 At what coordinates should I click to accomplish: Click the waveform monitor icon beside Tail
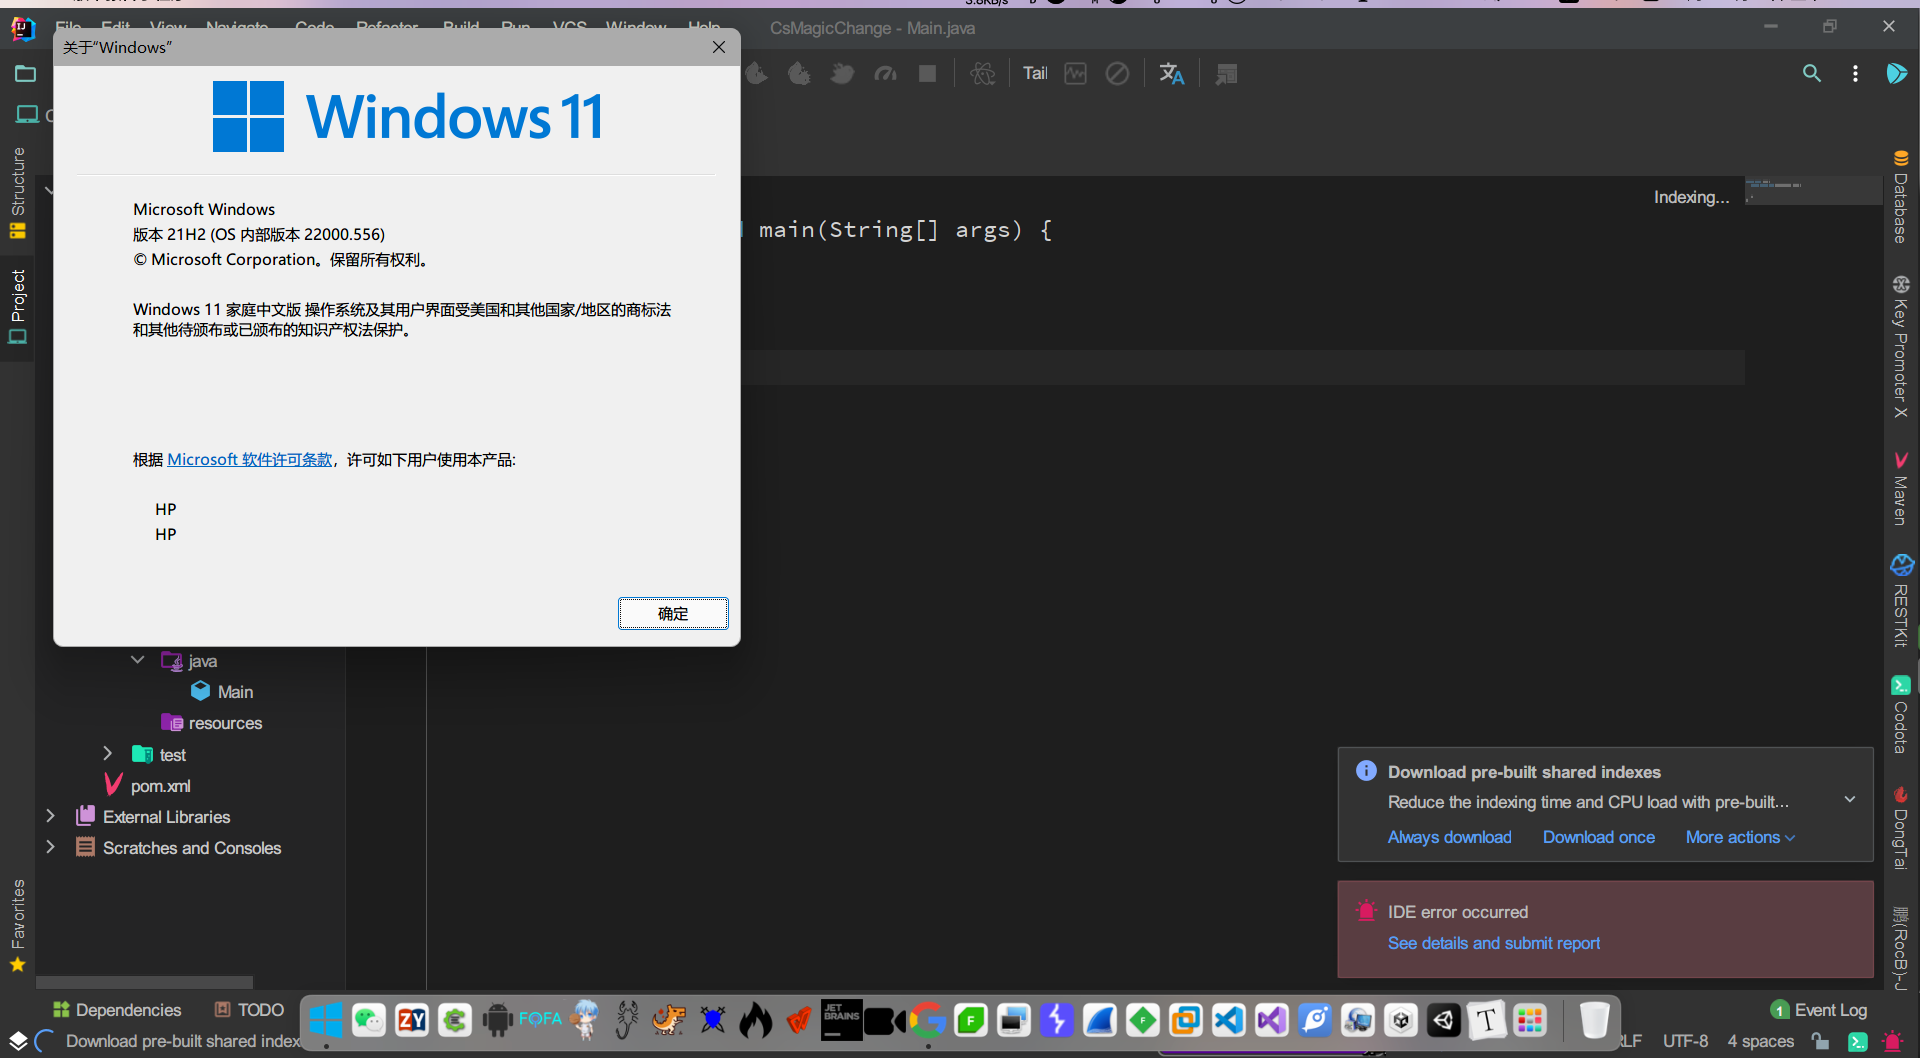[1075, 73]
